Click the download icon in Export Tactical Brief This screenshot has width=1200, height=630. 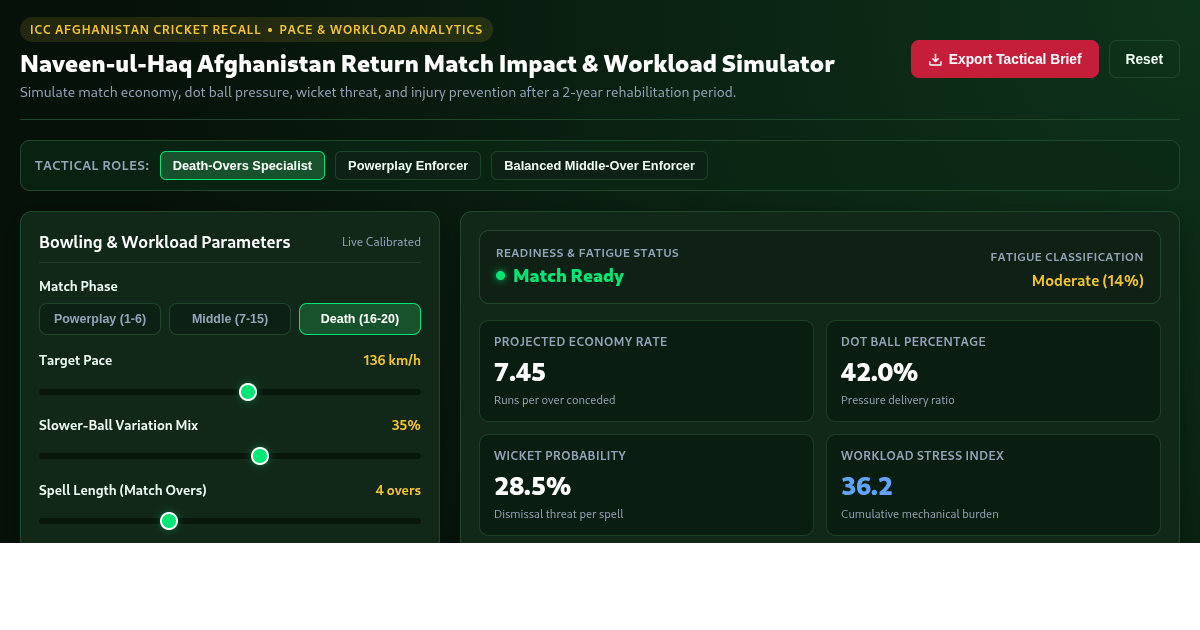[935, 59]
